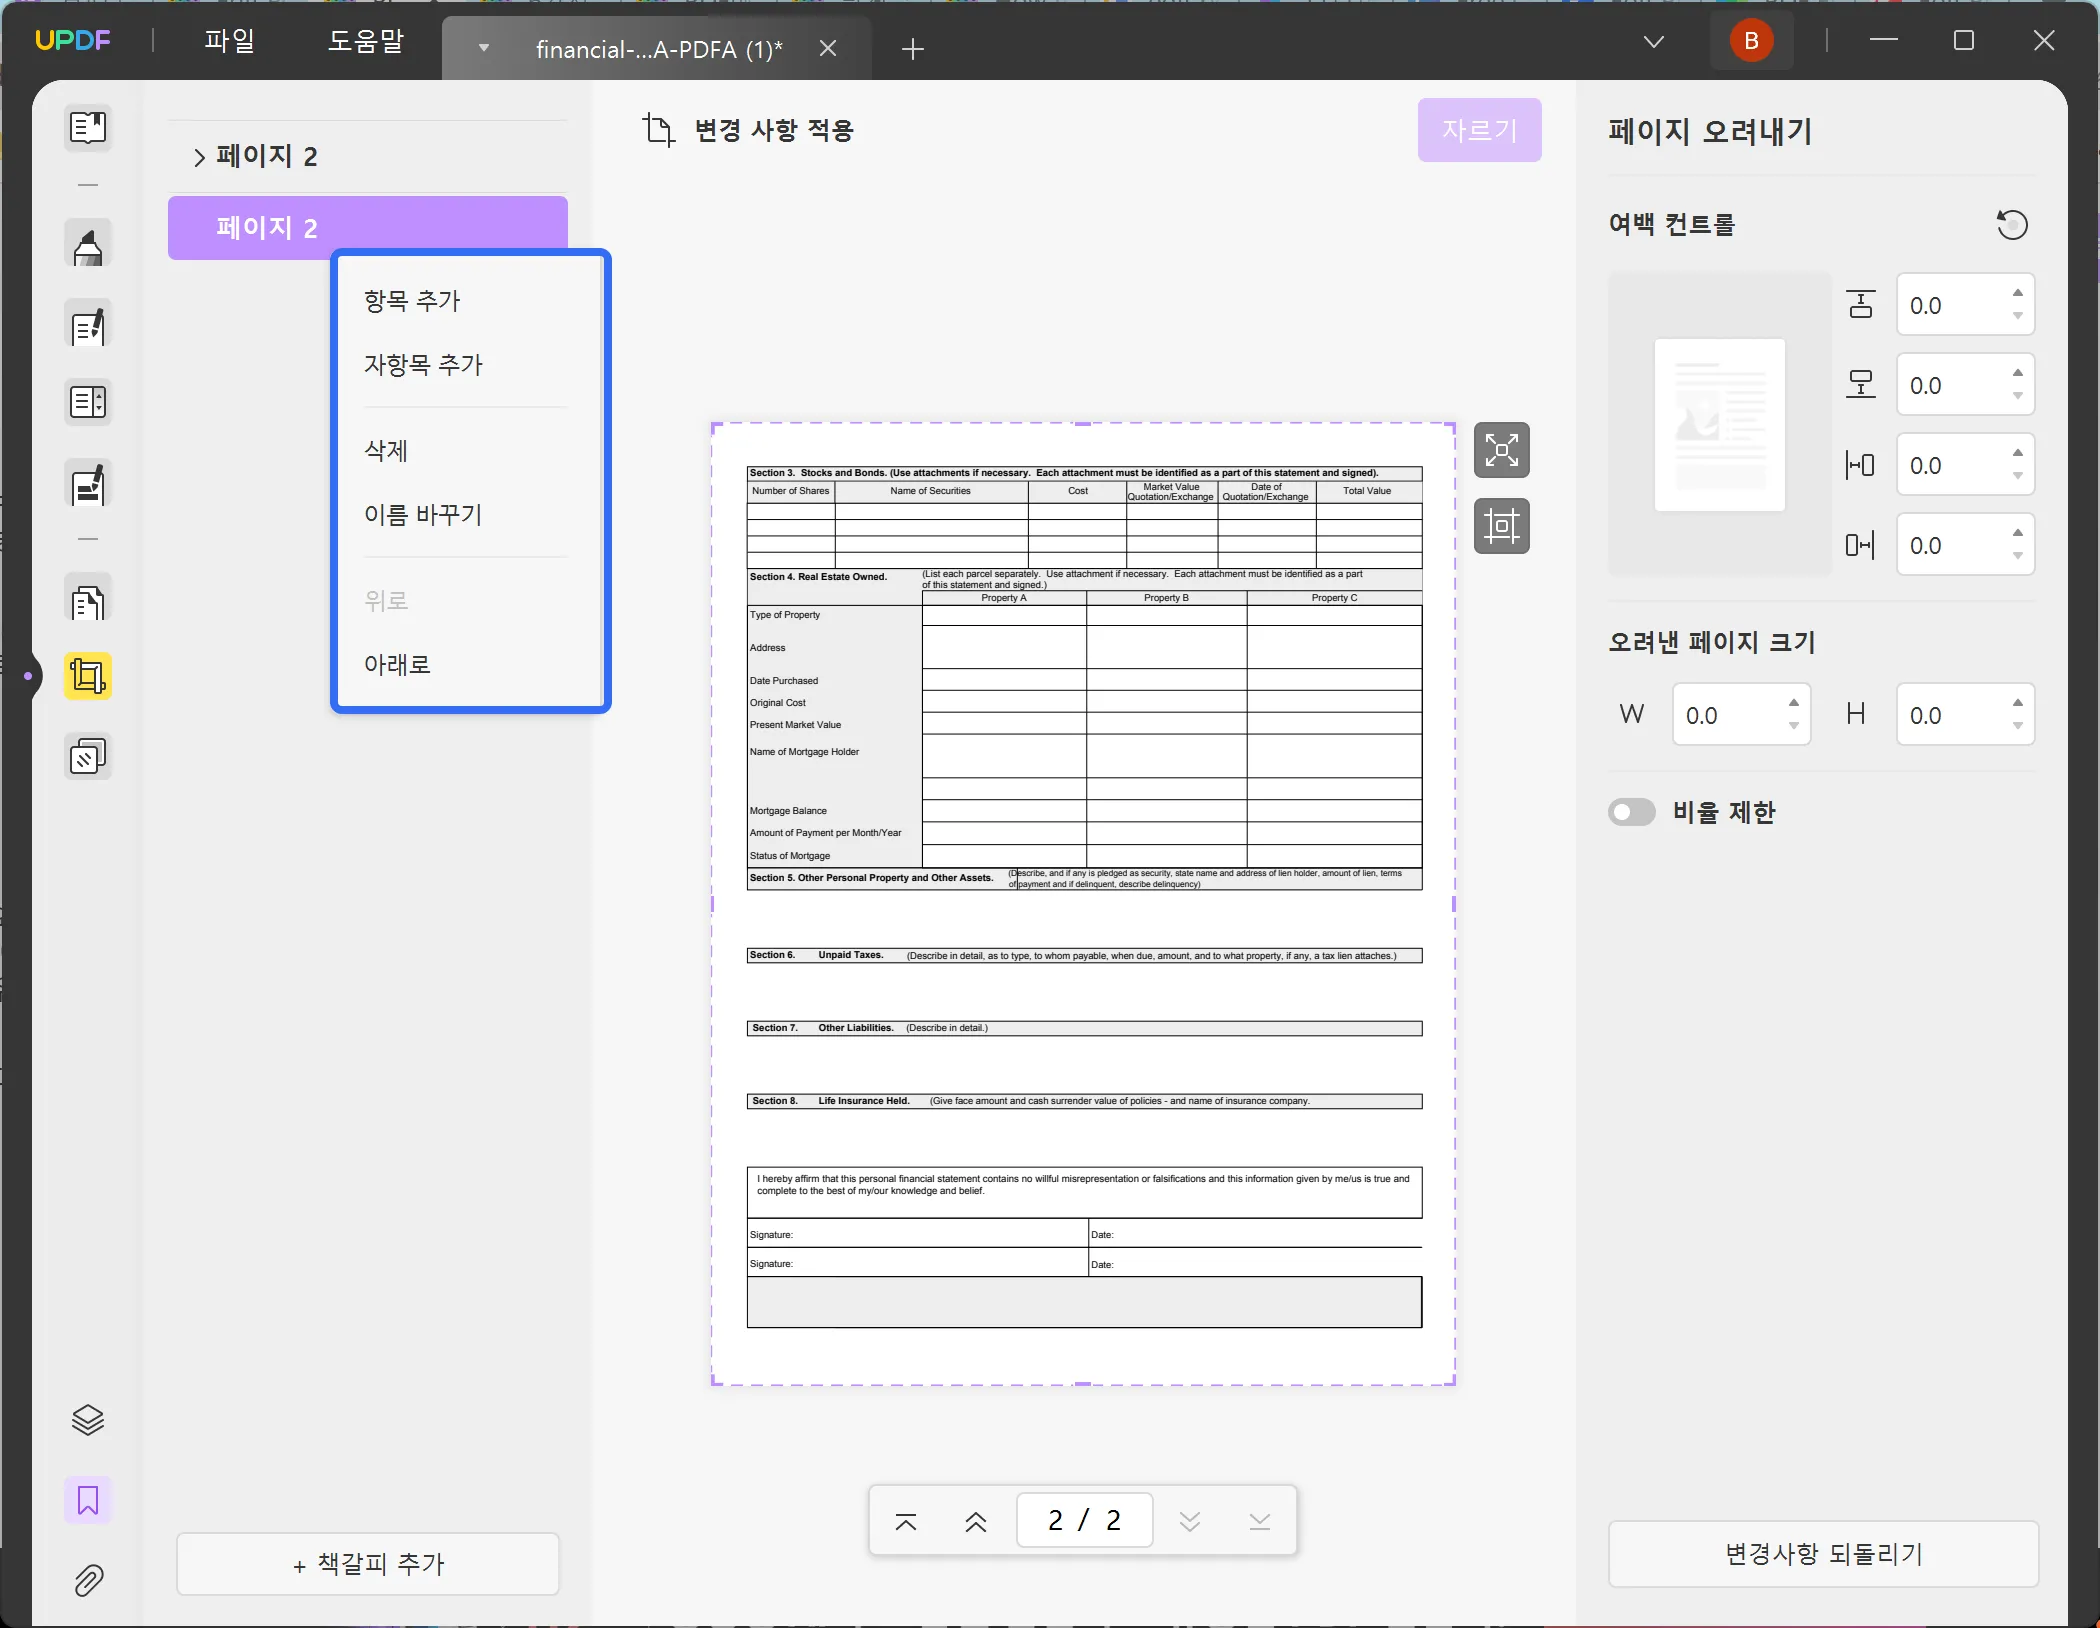Open the user account avatar B
Image resolution: width=2100 pixels, height=1628 pixels.
(x=1751, y=41)
